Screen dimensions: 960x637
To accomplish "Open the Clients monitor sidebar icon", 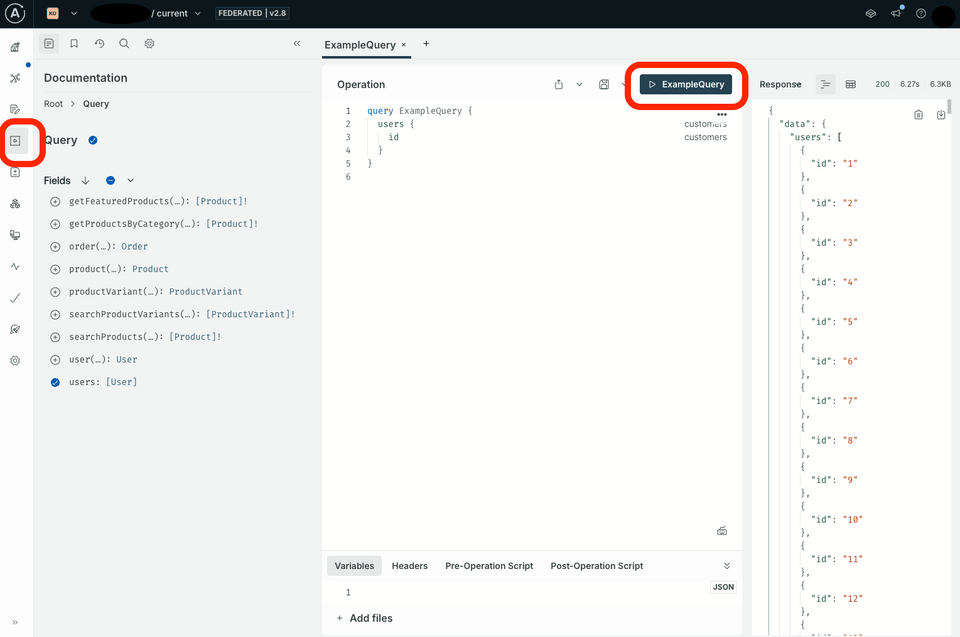I will [x=15, y=235].
